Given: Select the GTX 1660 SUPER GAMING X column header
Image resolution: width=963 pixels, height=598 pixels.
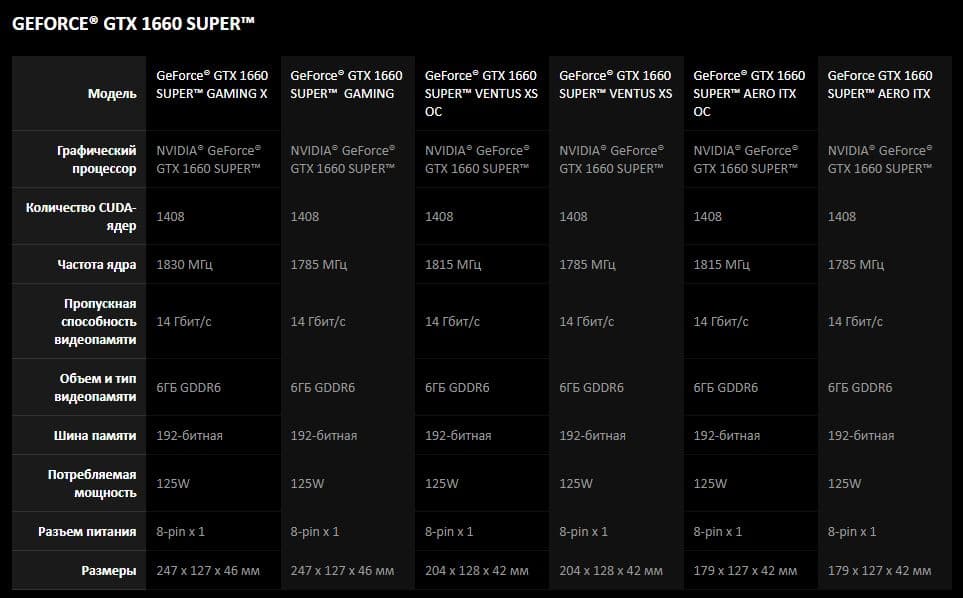Looking at the screenshot, I should [212, 84].
